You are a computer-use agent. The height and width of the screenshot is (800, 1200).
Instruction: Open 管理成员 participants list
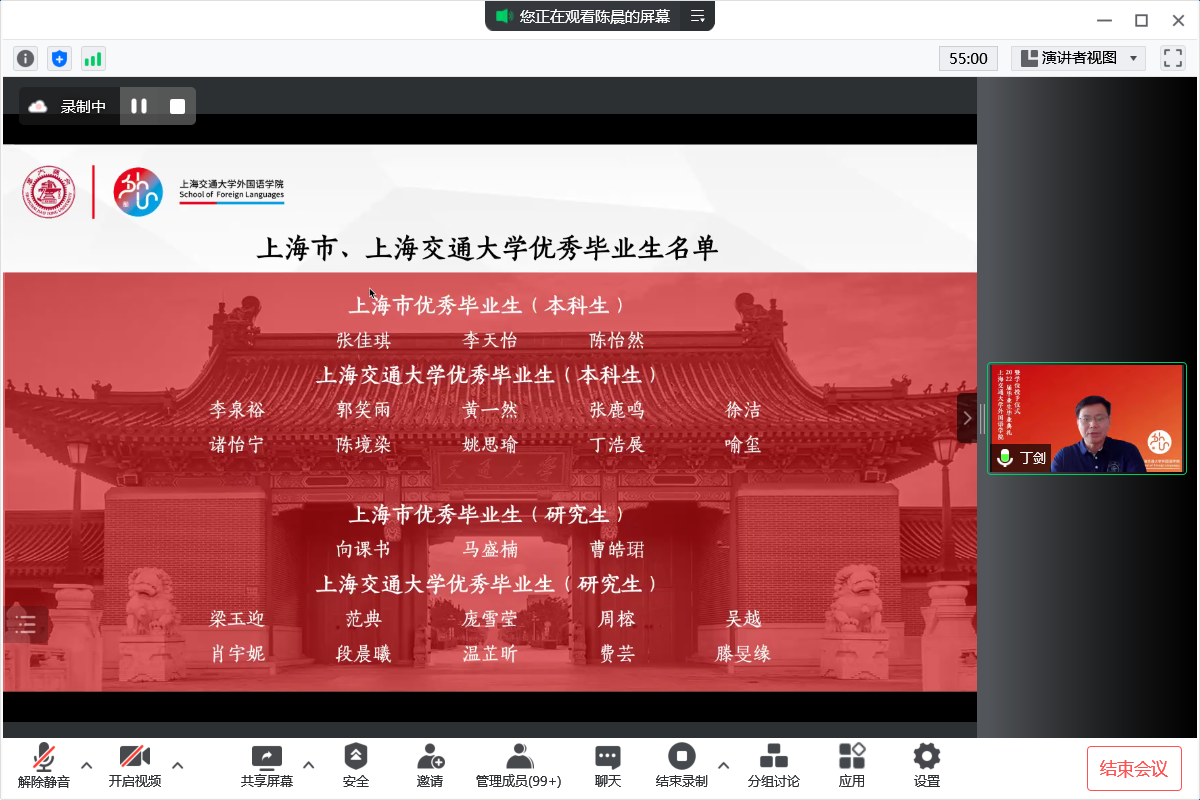coord(518,766)
